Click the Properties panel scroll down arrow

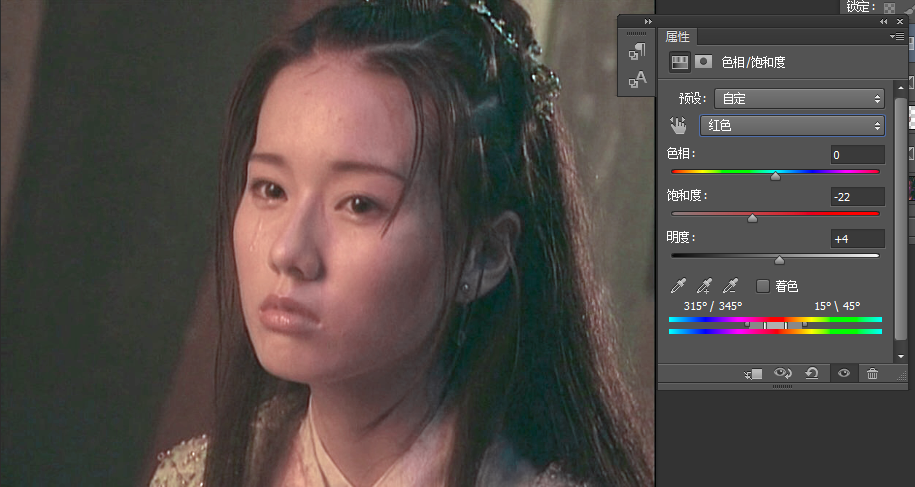[x=900, y=356]
